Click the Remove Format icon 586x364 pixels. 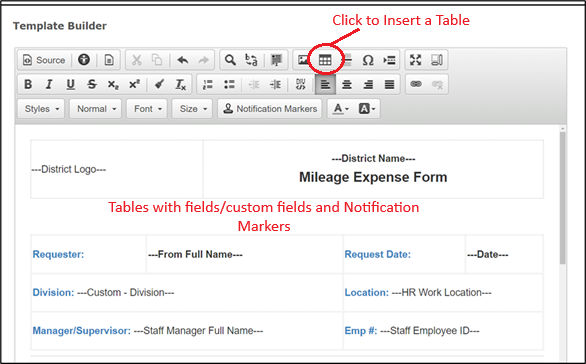181,84
